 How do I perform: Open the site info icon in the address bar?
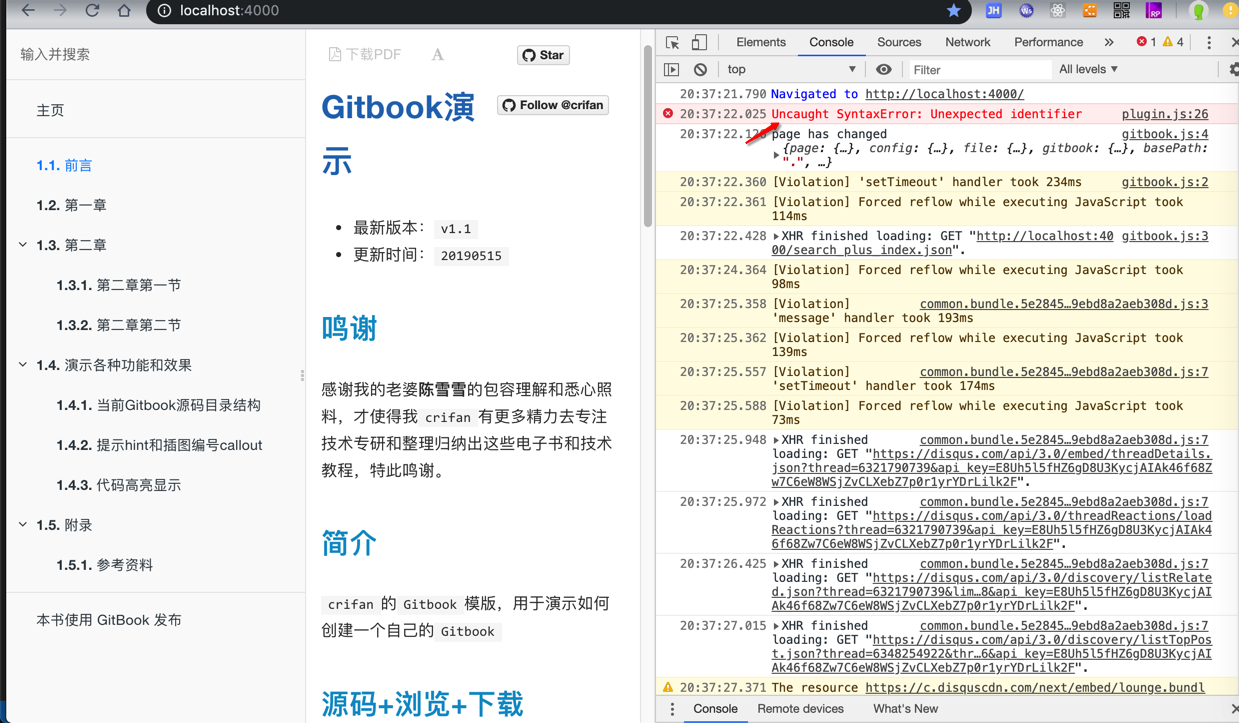pos(164,11)
